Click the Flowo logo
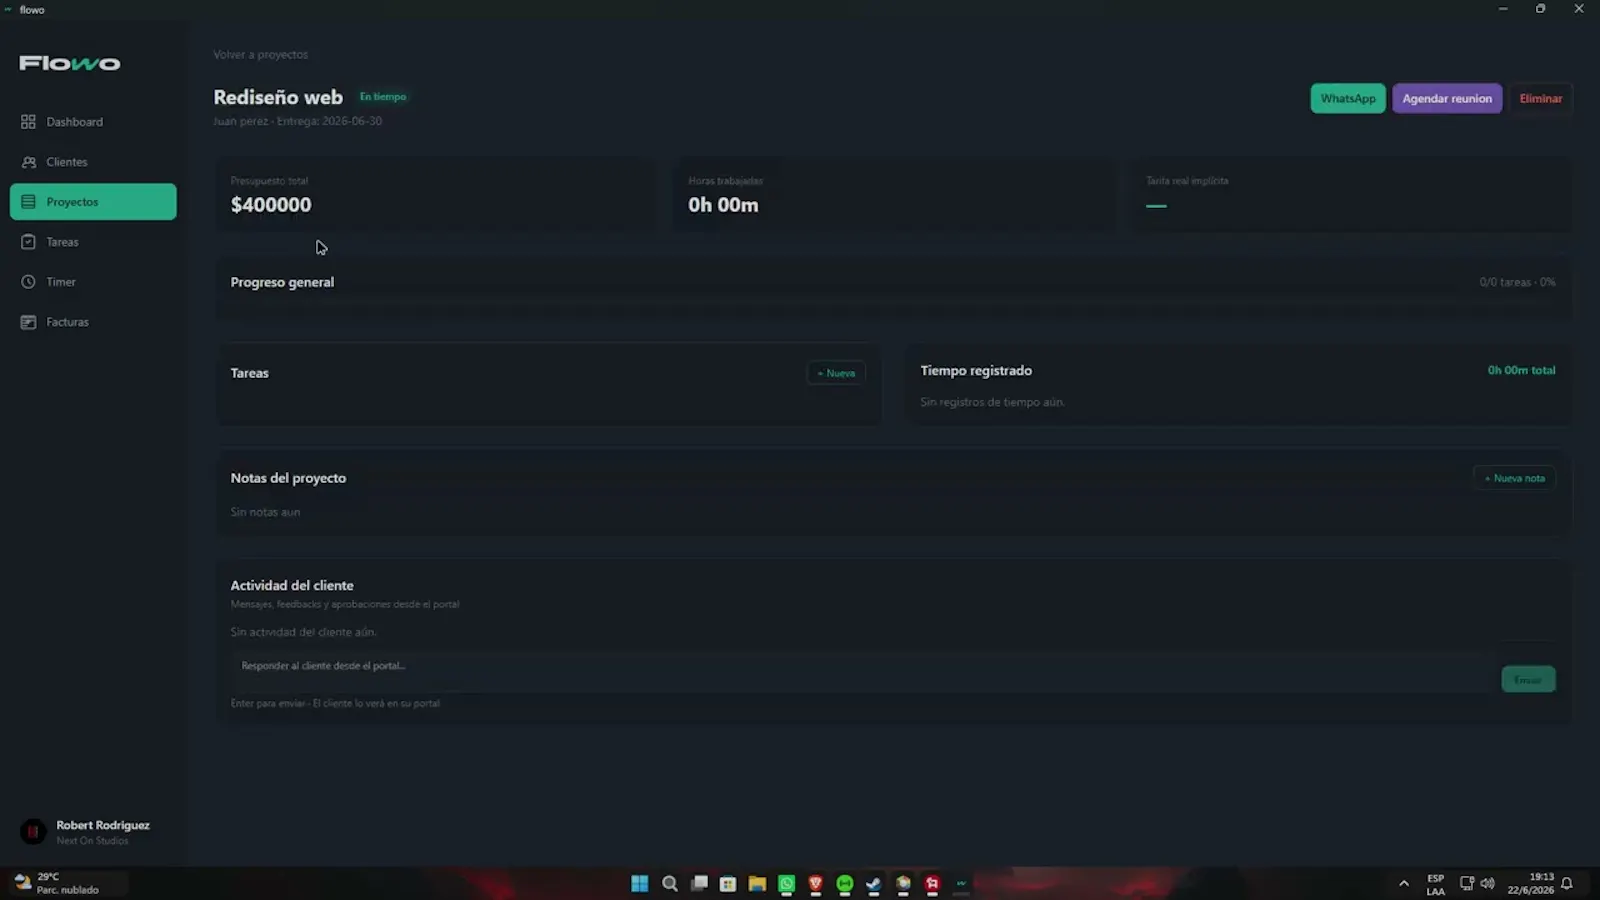 click(x=70, y=63)
